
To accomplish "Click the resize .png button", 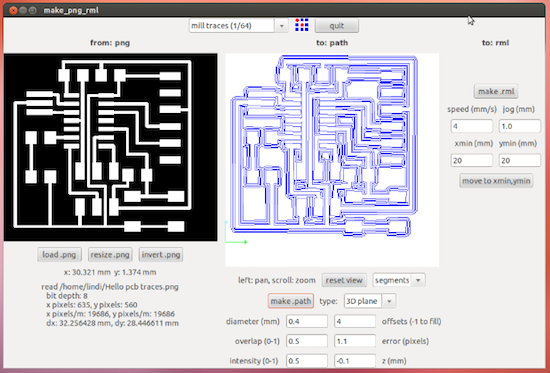I will (110, 254).
